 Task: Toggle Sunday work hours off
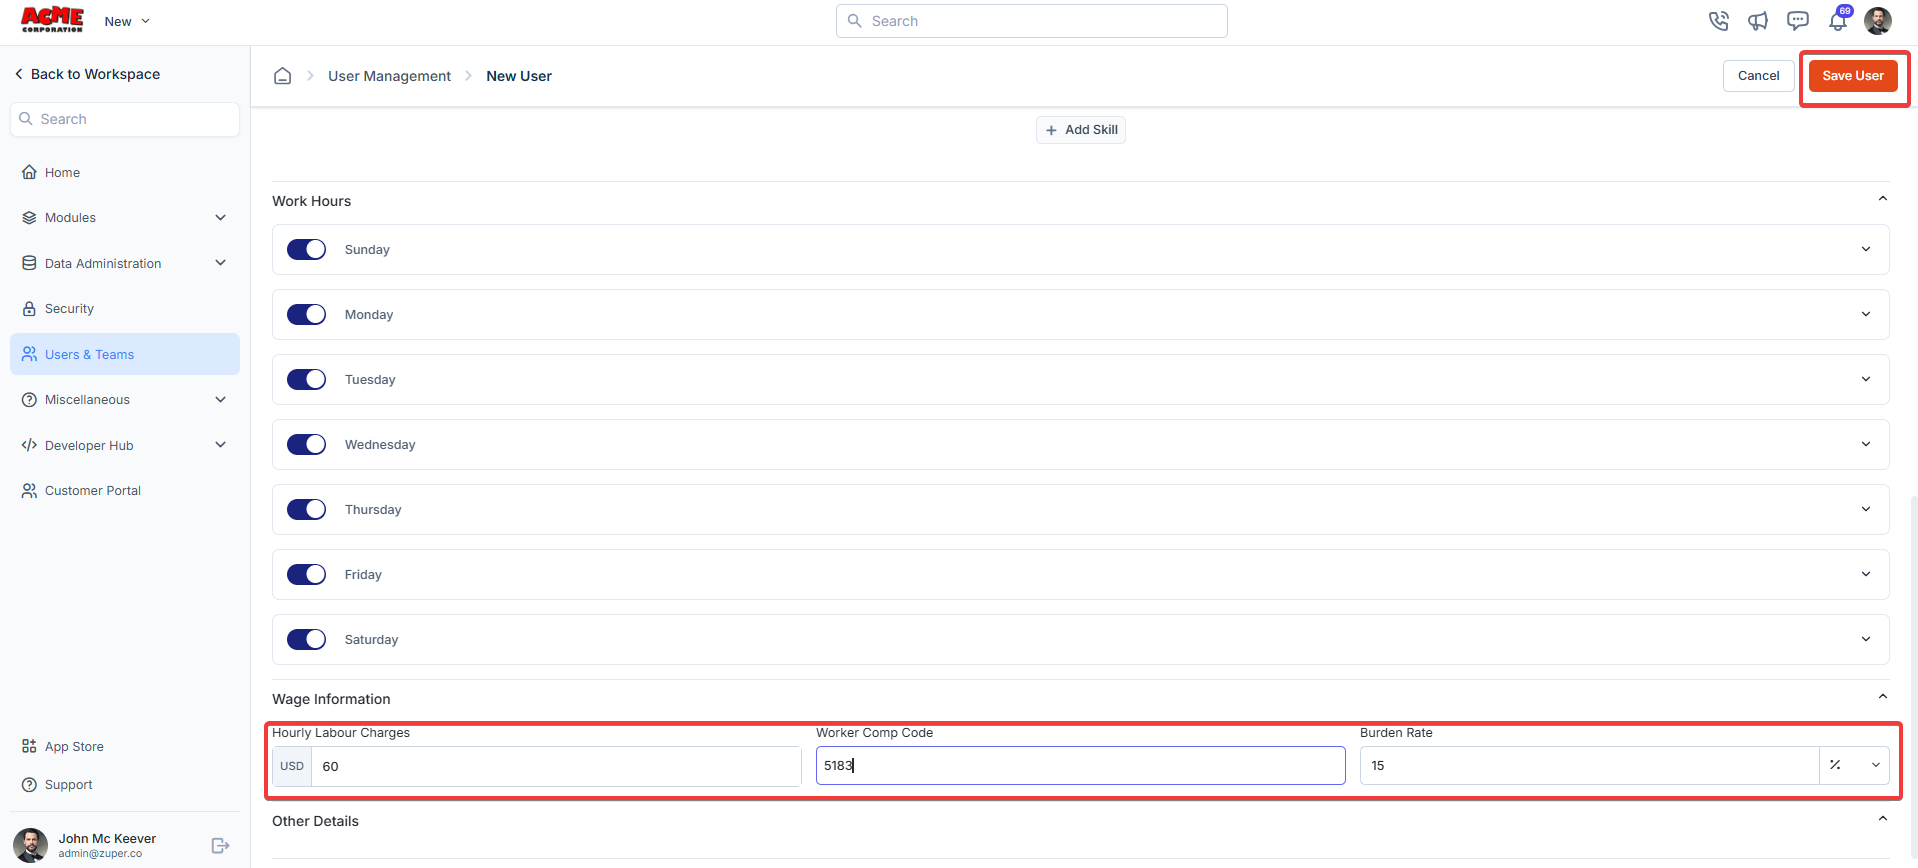pyautogui.click(x=306, y=249)
